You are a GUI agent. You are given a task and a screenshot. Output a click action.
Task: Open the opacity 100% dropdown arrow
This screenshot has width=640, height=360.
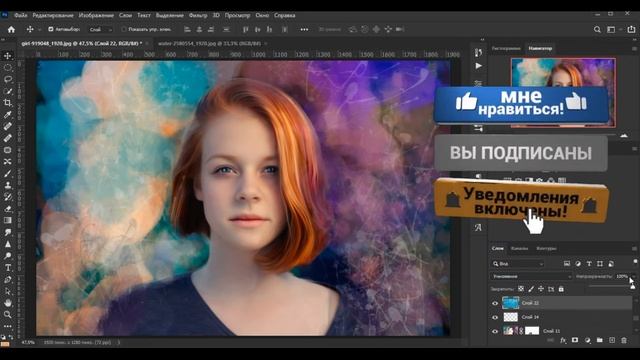[634, 276]
